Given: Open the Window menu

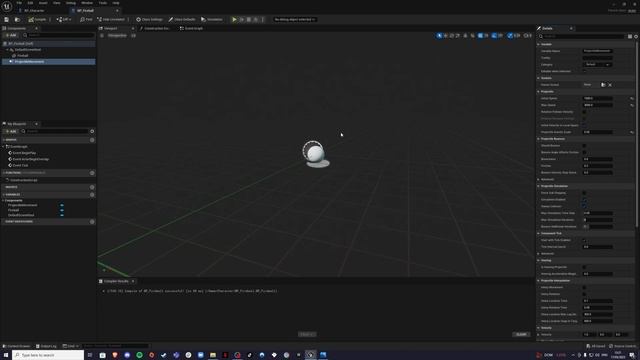Looking at the screenshot, I should [x=87, y=3].
